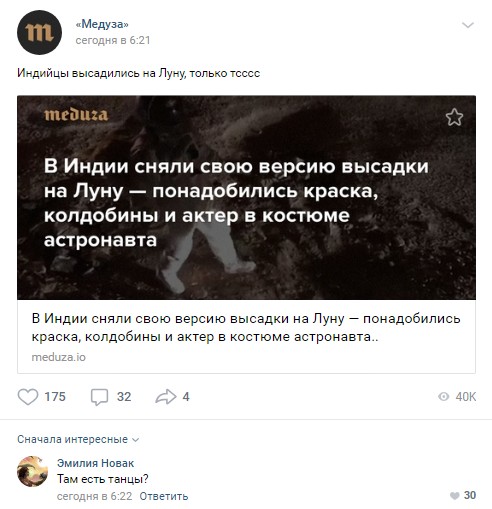Follow the meduza.io source link
The width and height of the screenshot is (492, 509).
(x=59, y=357)
